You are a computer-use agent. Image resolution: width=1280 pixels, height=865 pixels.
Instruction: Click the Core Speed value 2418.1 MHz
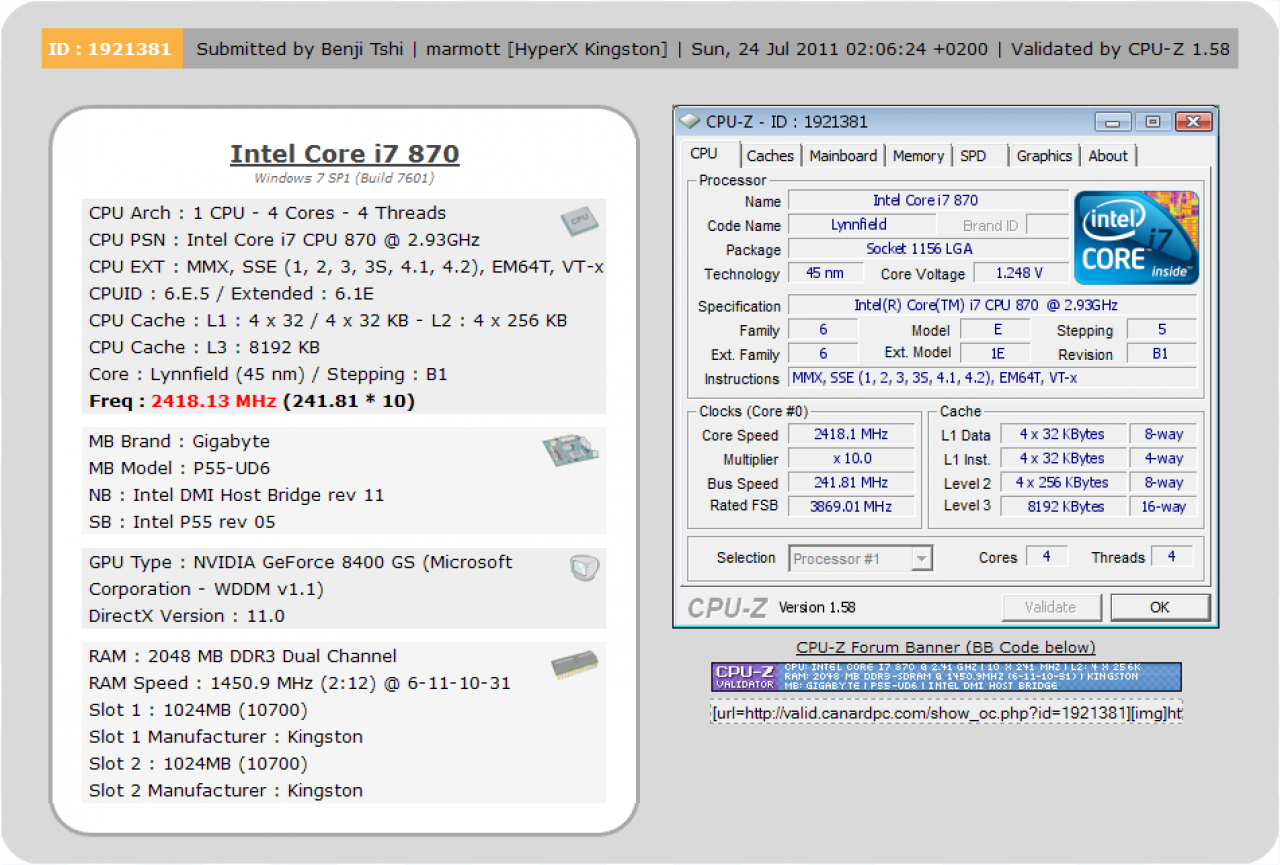point(850,434)
